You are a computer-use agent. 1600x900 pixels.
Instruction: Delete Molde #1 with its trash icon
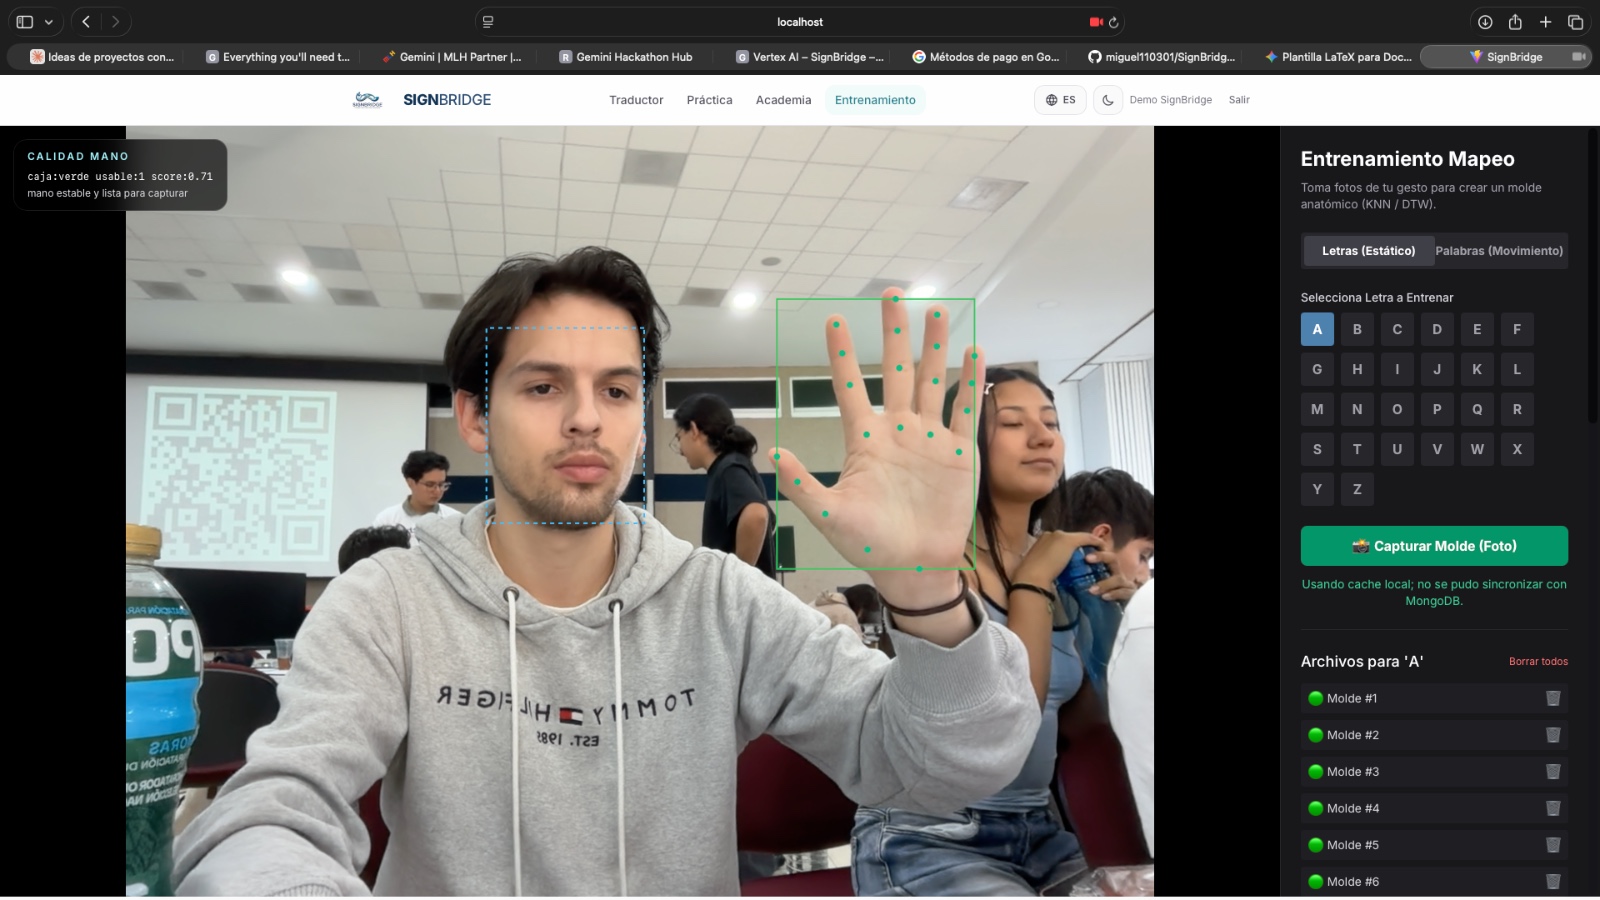(x=1553, y=698)
